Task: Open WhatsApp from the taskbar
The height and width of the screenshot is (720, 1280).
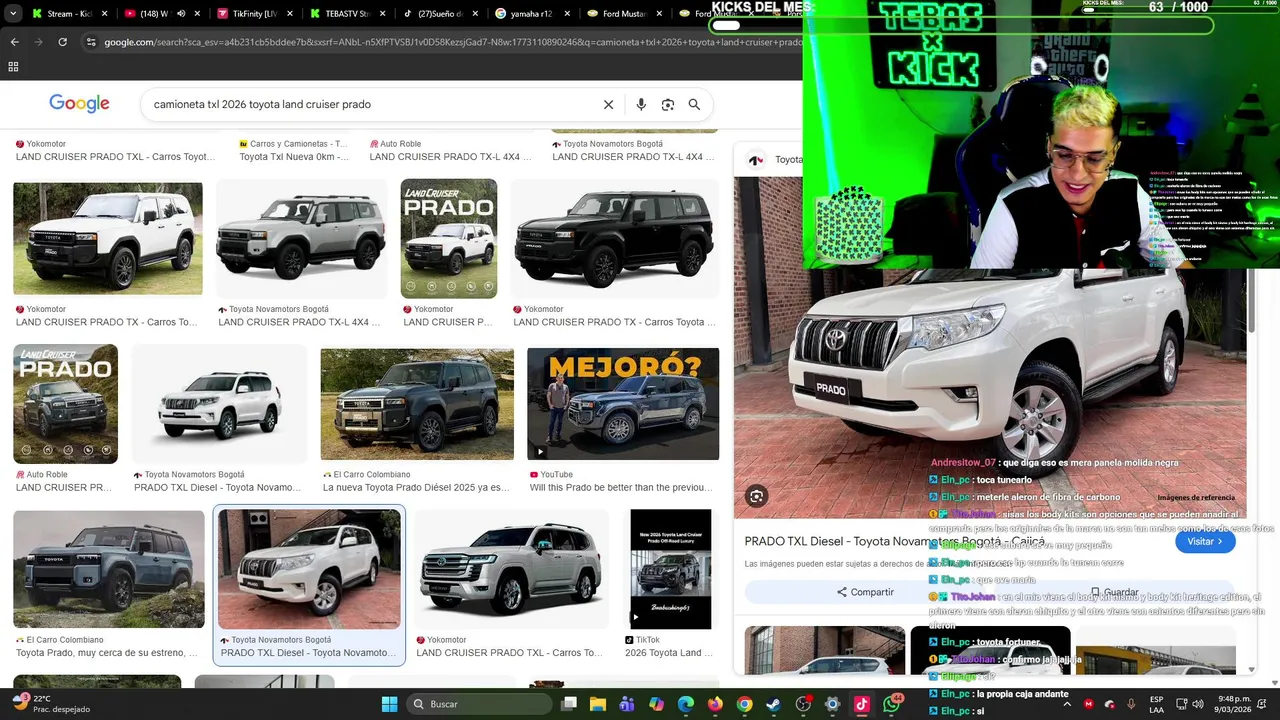Action: (x=892, y=704)
